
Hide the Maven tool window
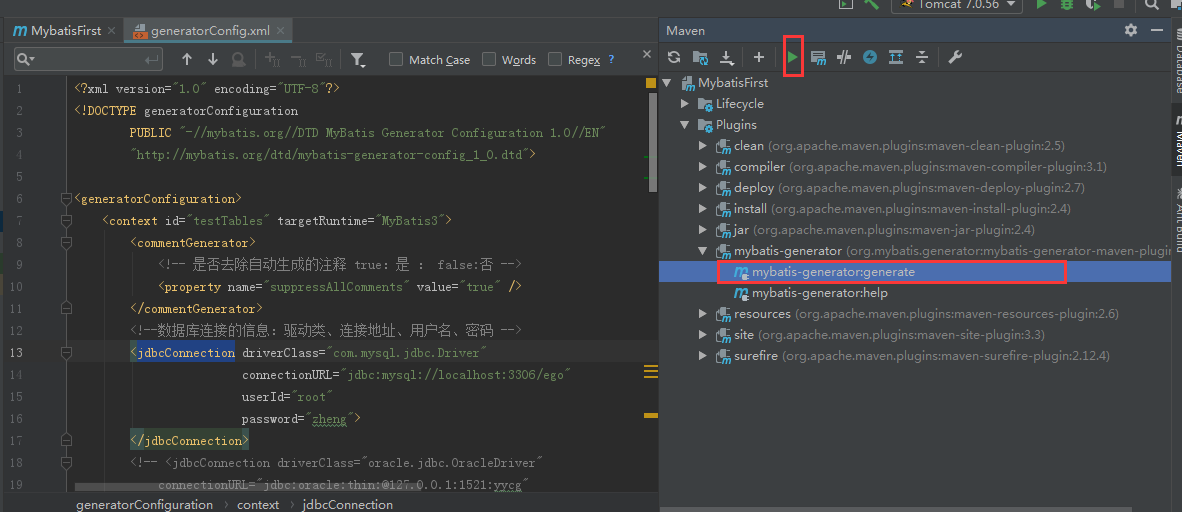coord(1156,30)
